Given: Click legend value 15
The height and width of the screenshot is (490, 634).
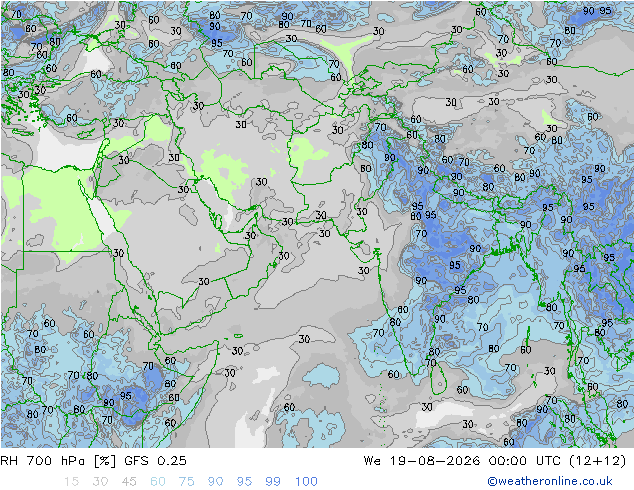Looking at the screenshot, I should (x=71, y=482).
